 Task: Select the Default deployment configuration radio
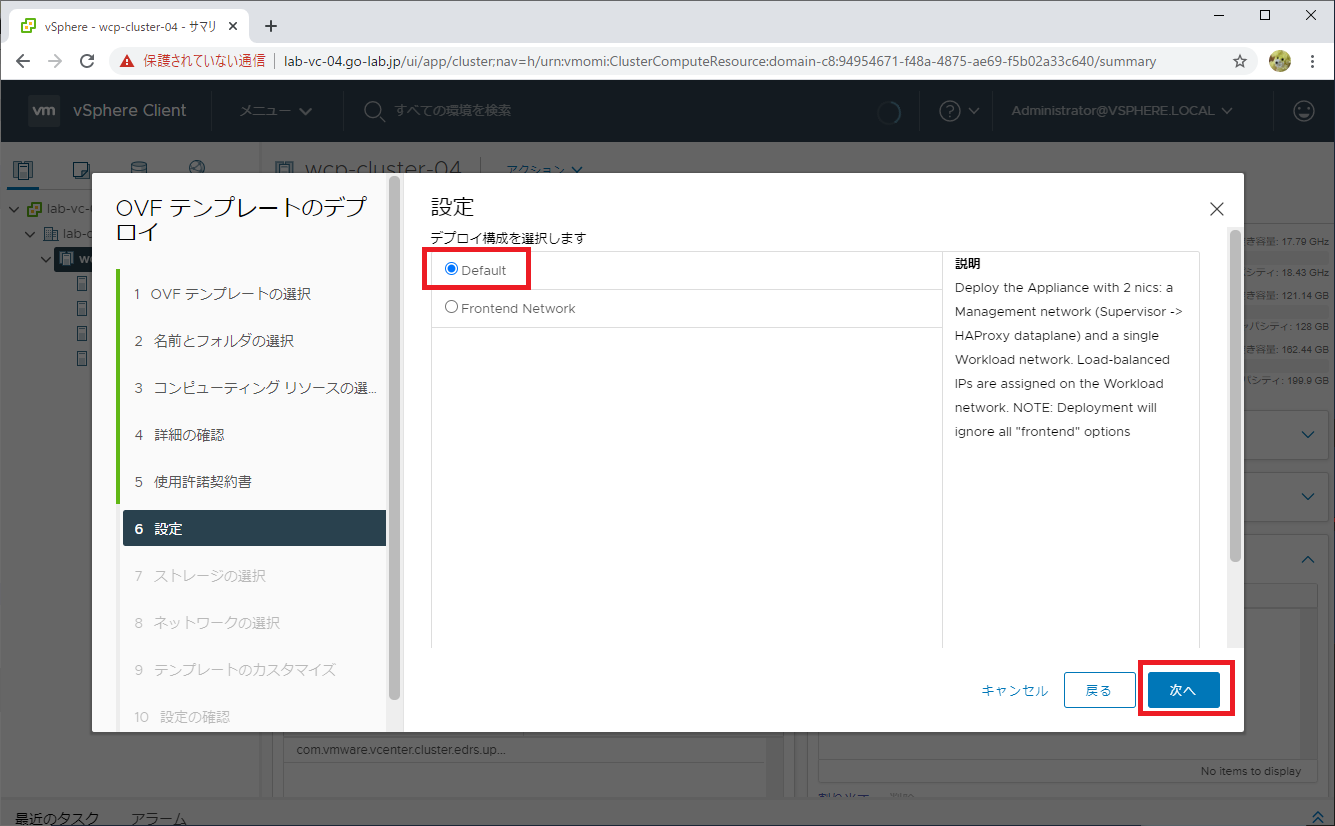click(451, 269)
